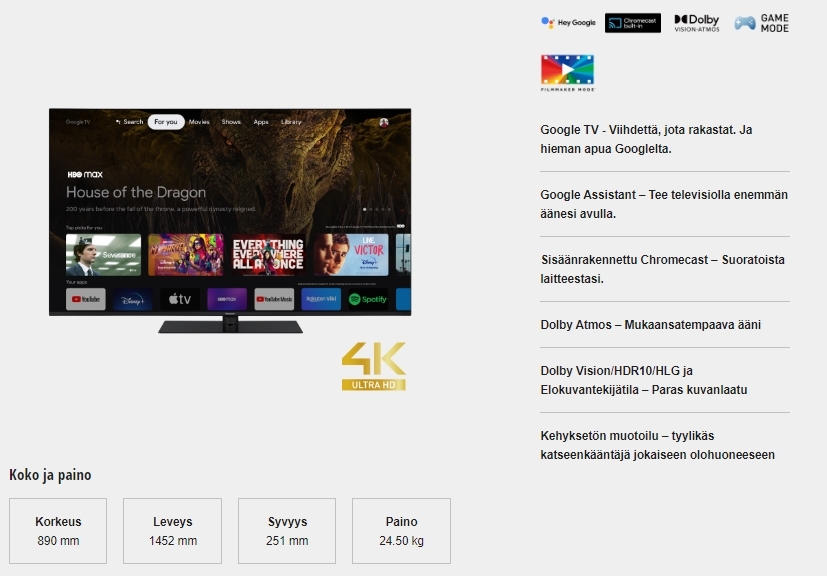Click the Apple TV app tile

tap(180, 299)
